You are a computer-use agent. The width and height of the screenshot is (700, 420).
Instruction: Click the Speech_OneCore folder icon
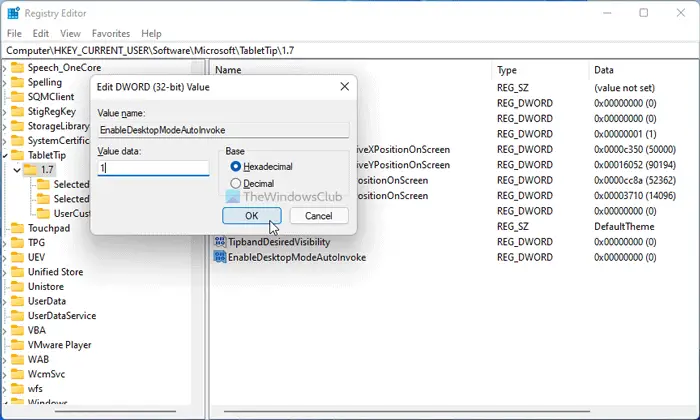coord(17,68)
